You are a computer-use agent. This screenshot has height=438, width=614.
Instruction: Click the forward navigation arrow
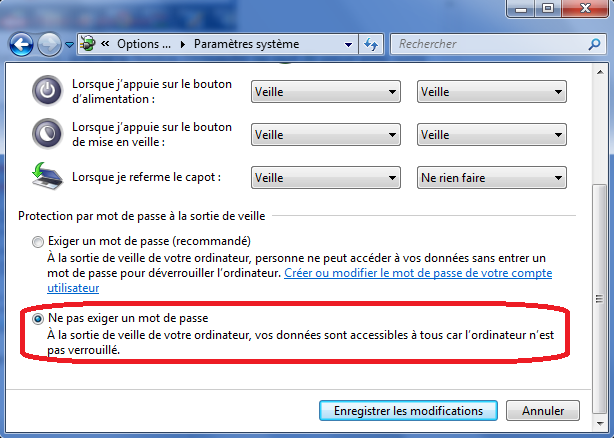49,44
